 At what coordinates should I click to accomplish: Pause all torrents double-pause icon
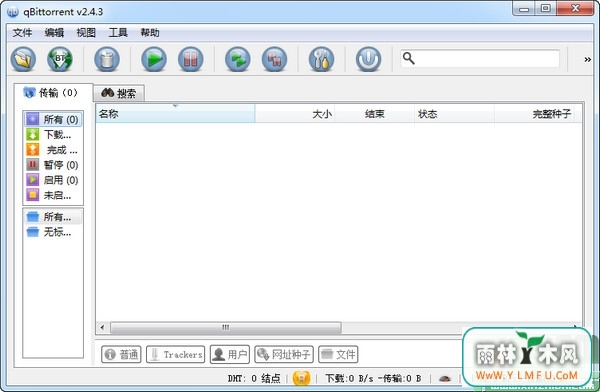pos(274,59)
